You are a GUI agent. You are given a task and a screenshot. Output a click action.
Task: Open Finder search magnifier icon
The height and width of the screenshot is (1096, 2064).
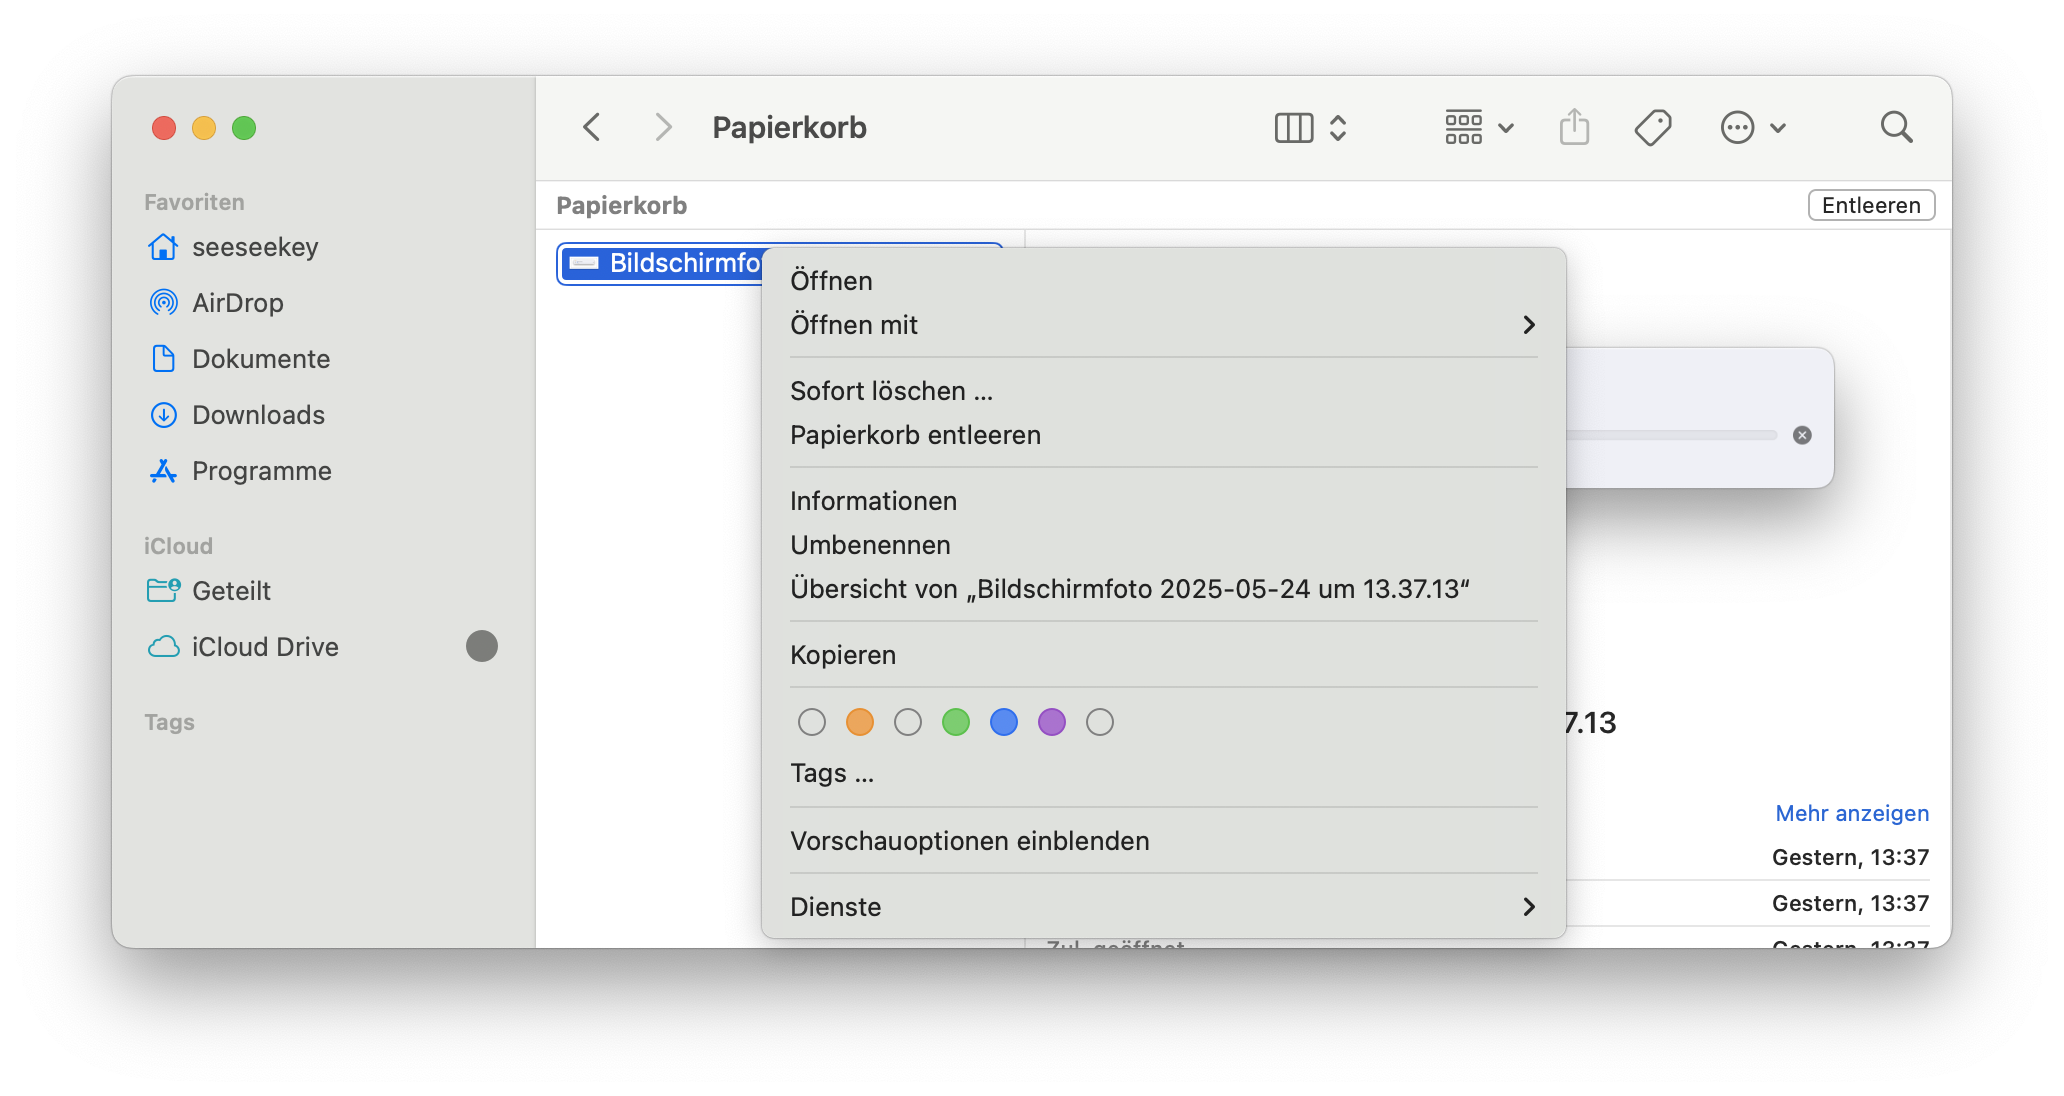1896,128
